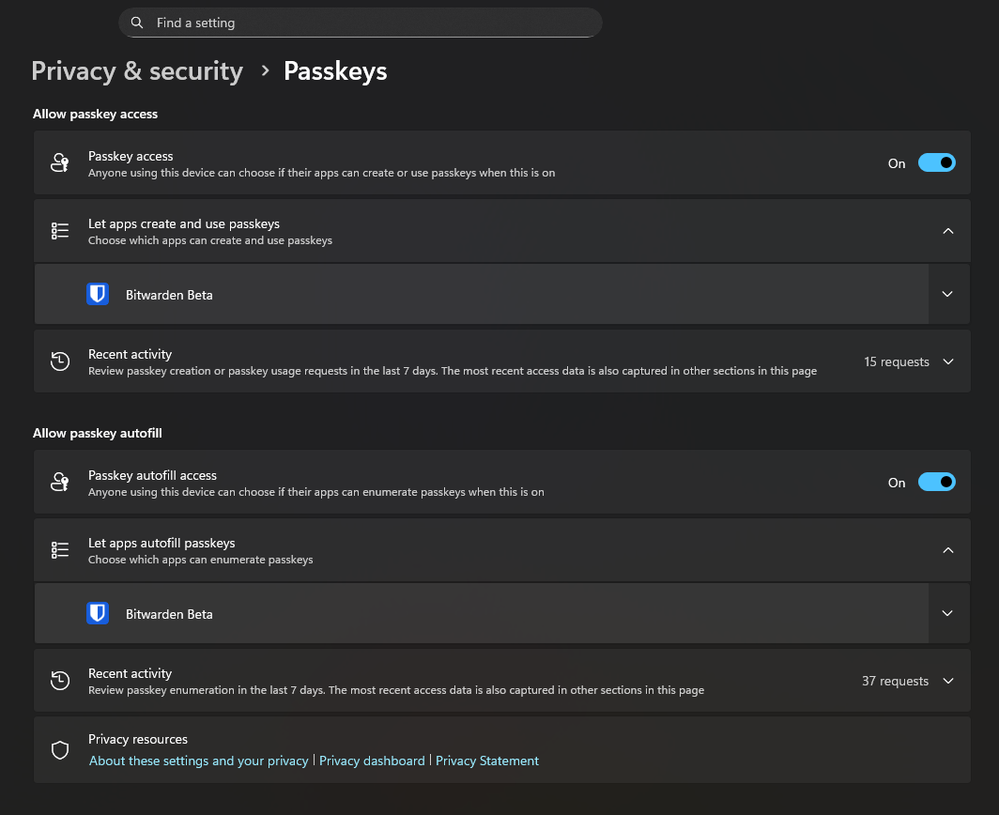This screenshot has width=999, height=815.
Task: Click the Bitwarden Beta shield icon under create passkeys
Action: point(97,295)
